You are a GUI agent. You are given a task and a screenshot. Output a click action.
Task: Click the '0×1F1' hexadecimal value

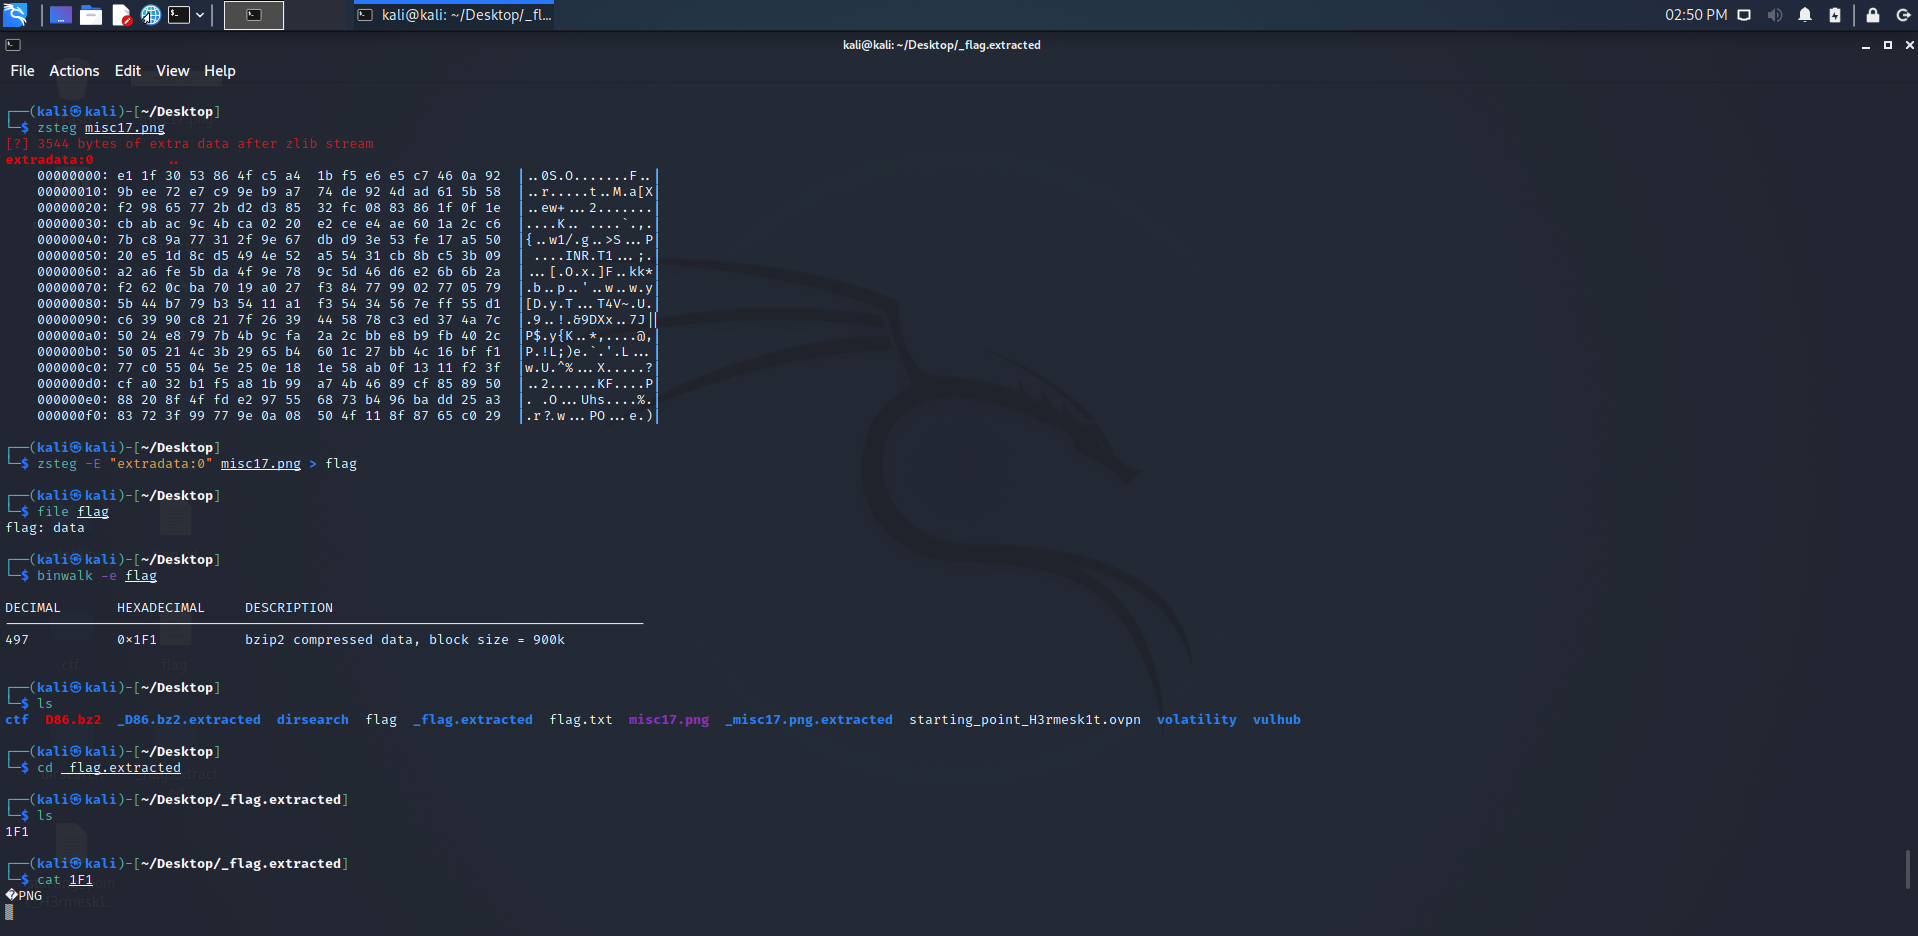pyautogui.click(x=137, y=640)
